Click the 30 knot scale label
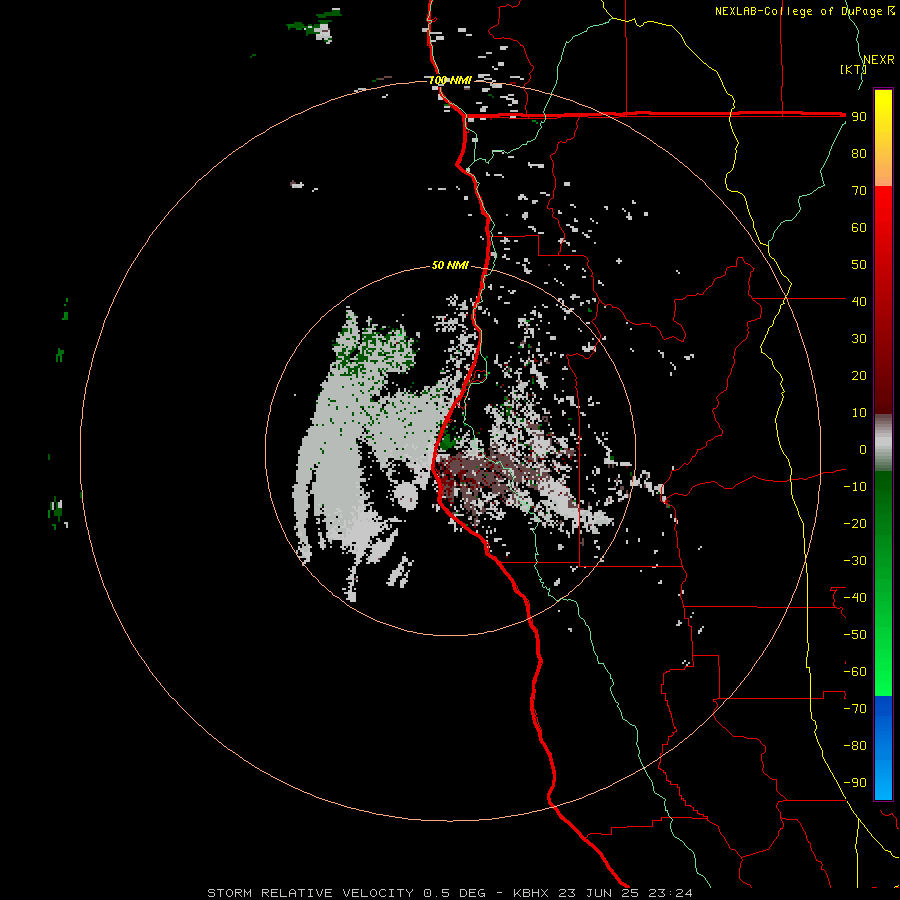This screenshot has width=900, height=900. click(x=859, y=339)
